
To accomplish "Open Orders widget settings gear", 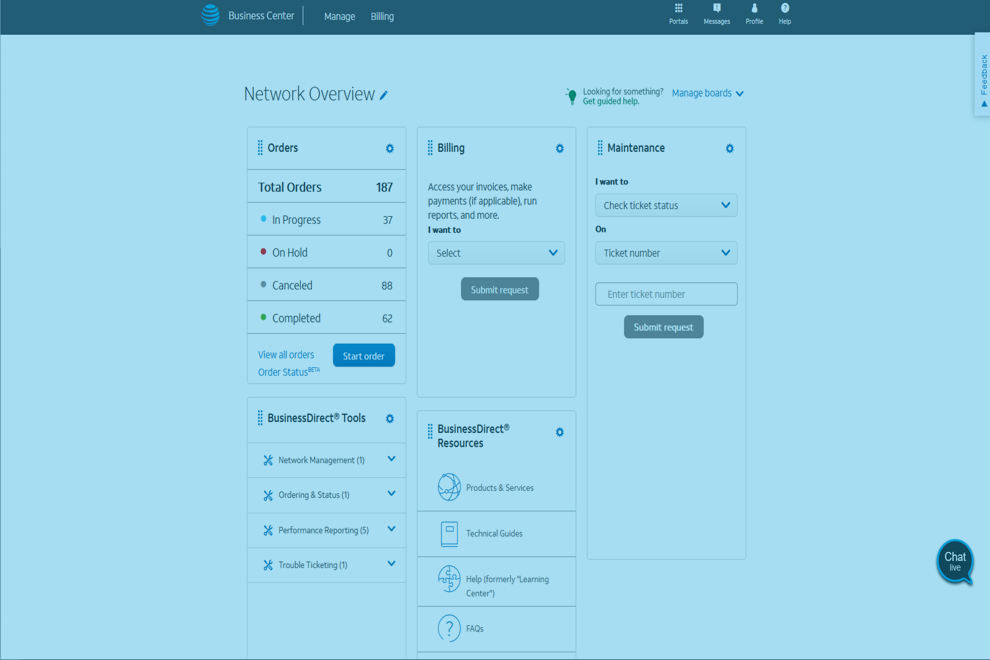I will click(390, 148).
